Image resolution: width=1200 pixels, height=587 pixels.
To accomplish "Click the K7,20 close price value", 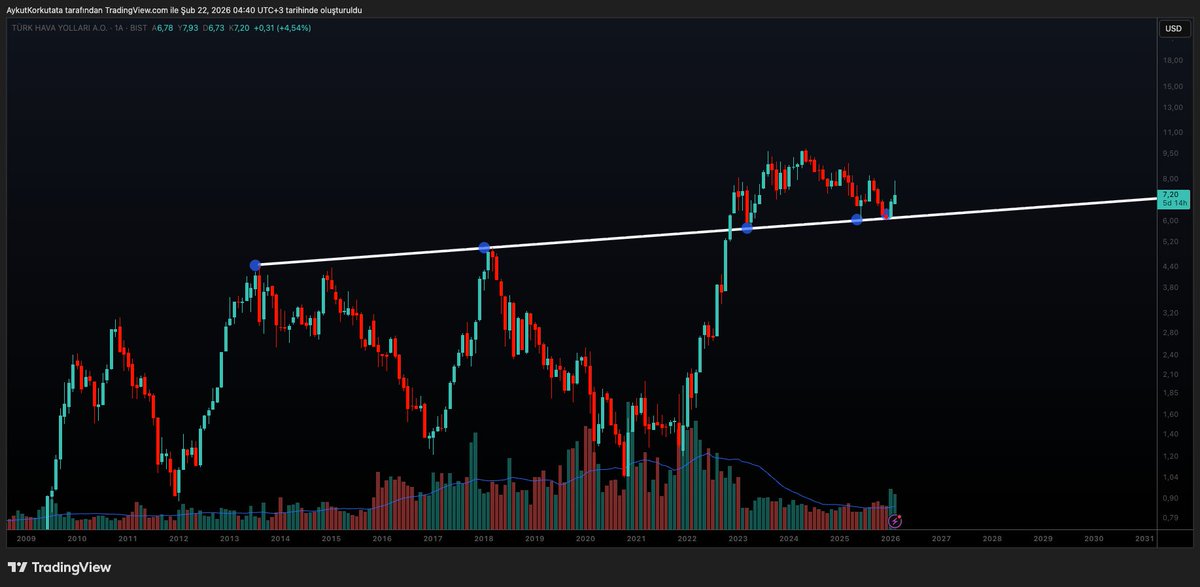I will [239, 28].
